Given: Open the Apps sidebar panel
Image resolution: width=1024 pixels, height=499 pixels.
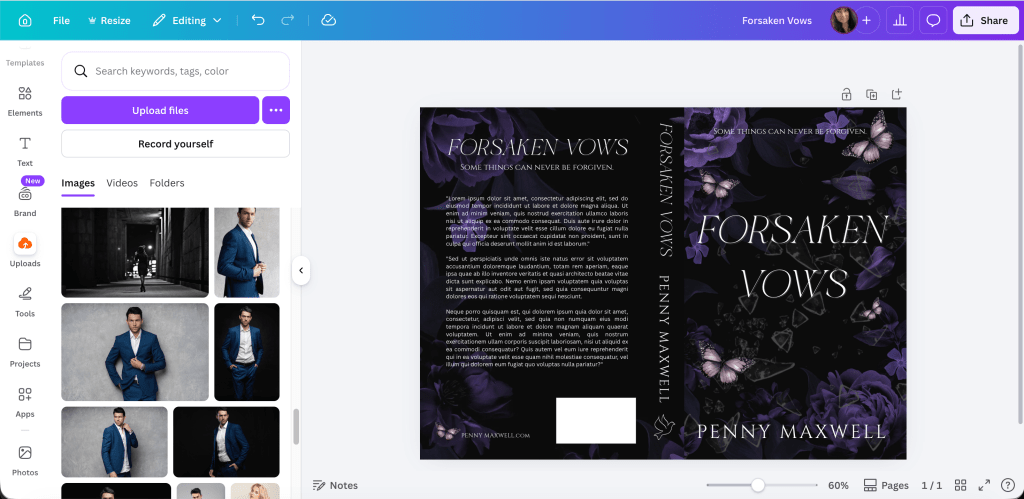Looking at the screenshot, I should (x=25, y=402).
